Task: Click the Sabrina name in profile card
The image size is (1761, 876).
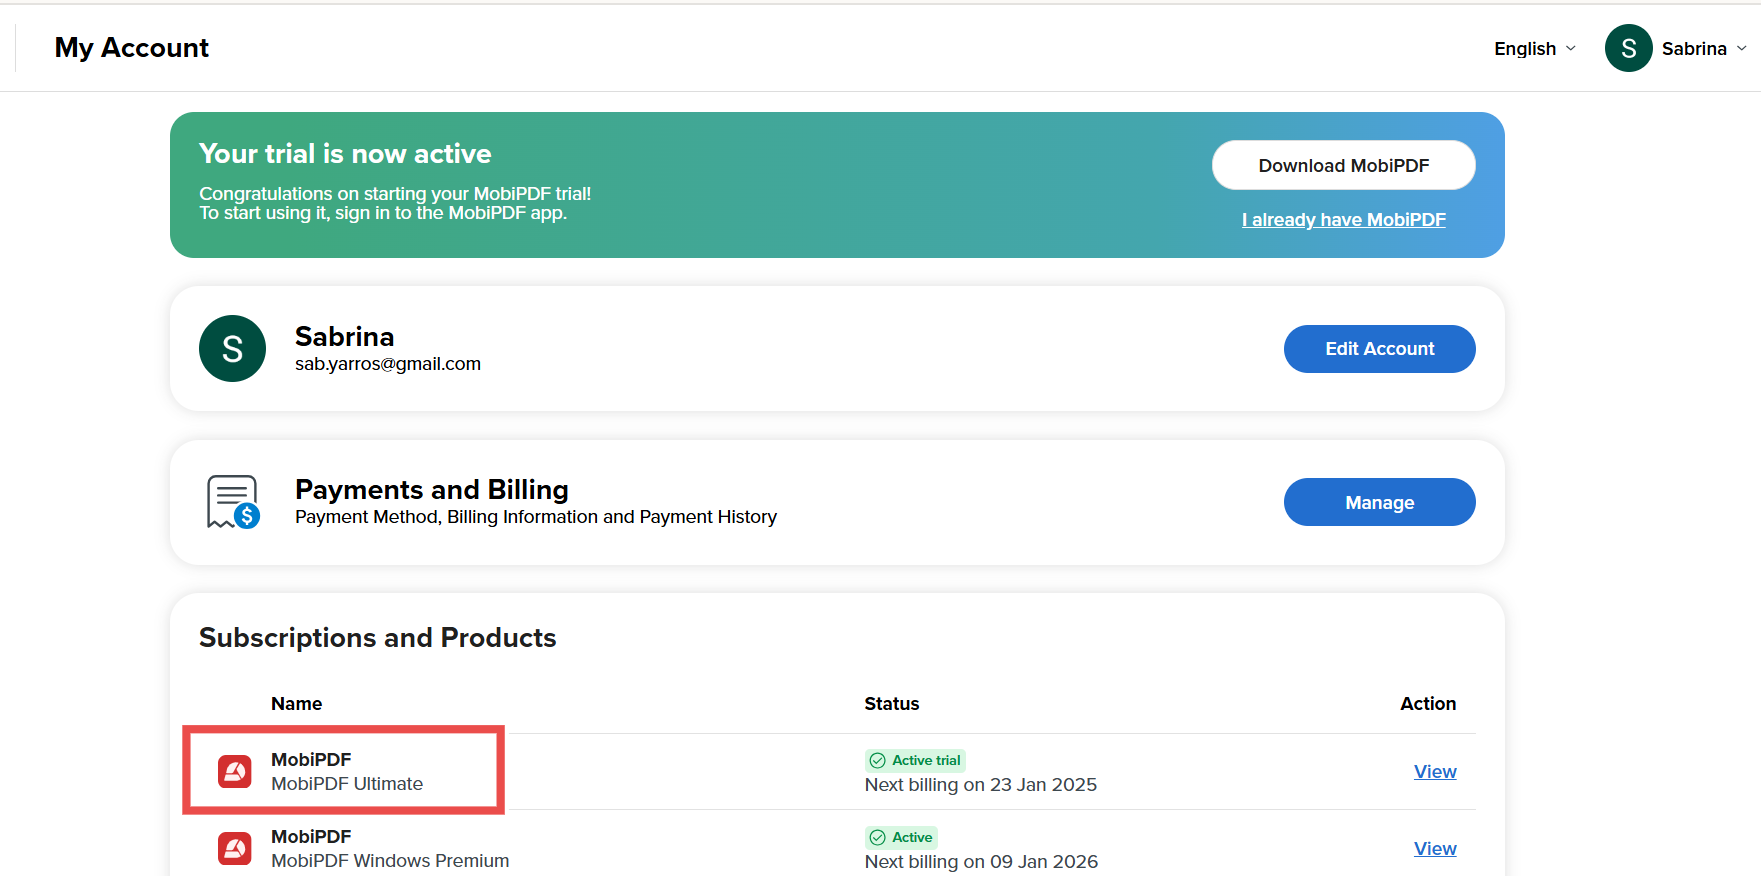Action: [344, 336]
